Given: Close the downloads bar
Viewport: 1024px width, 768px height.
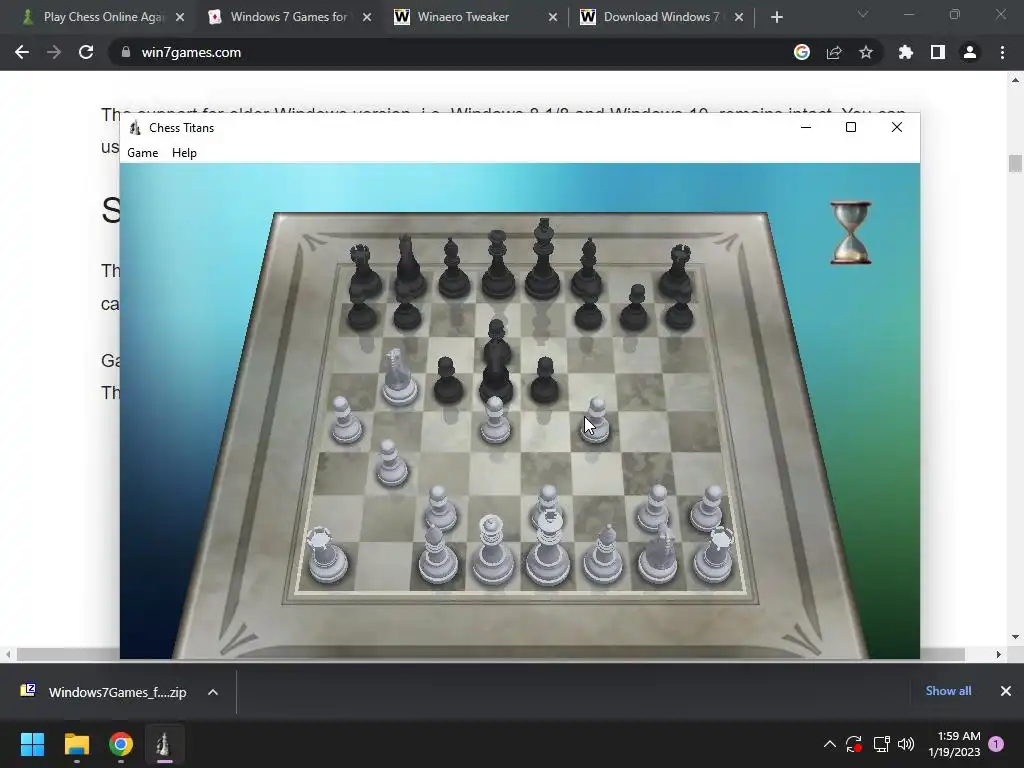Looking at the screenshot, I should click(x=1006, y=691).
